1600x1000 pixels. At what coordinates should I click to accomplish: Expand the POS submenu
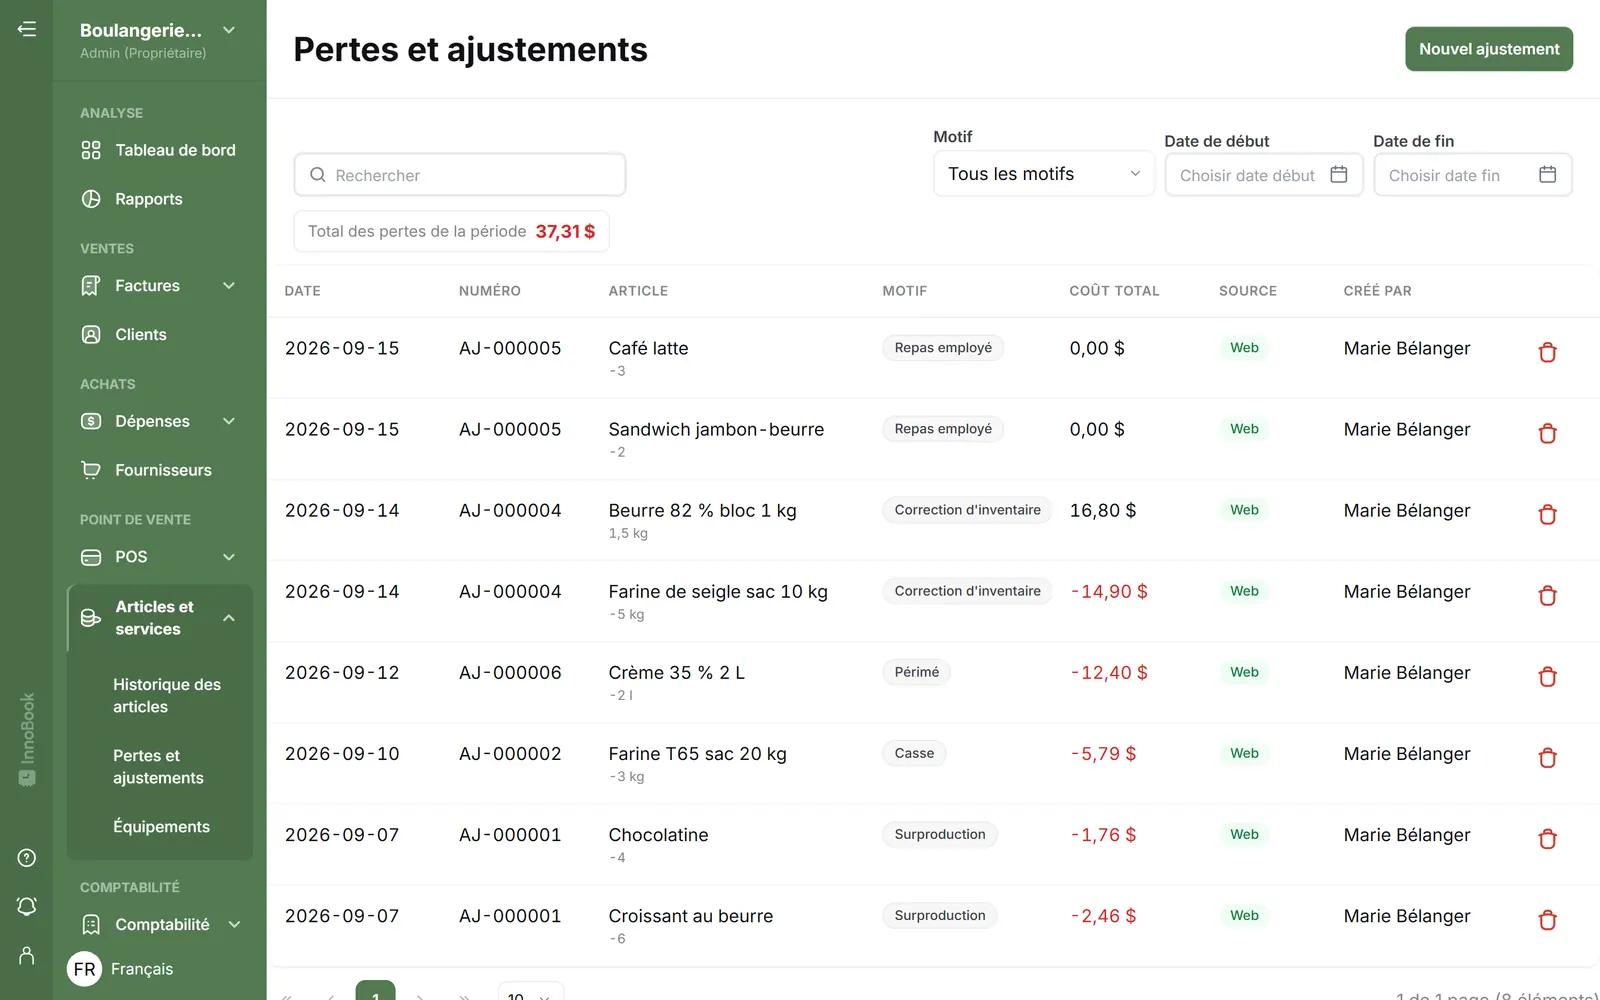tap(229, 557)
